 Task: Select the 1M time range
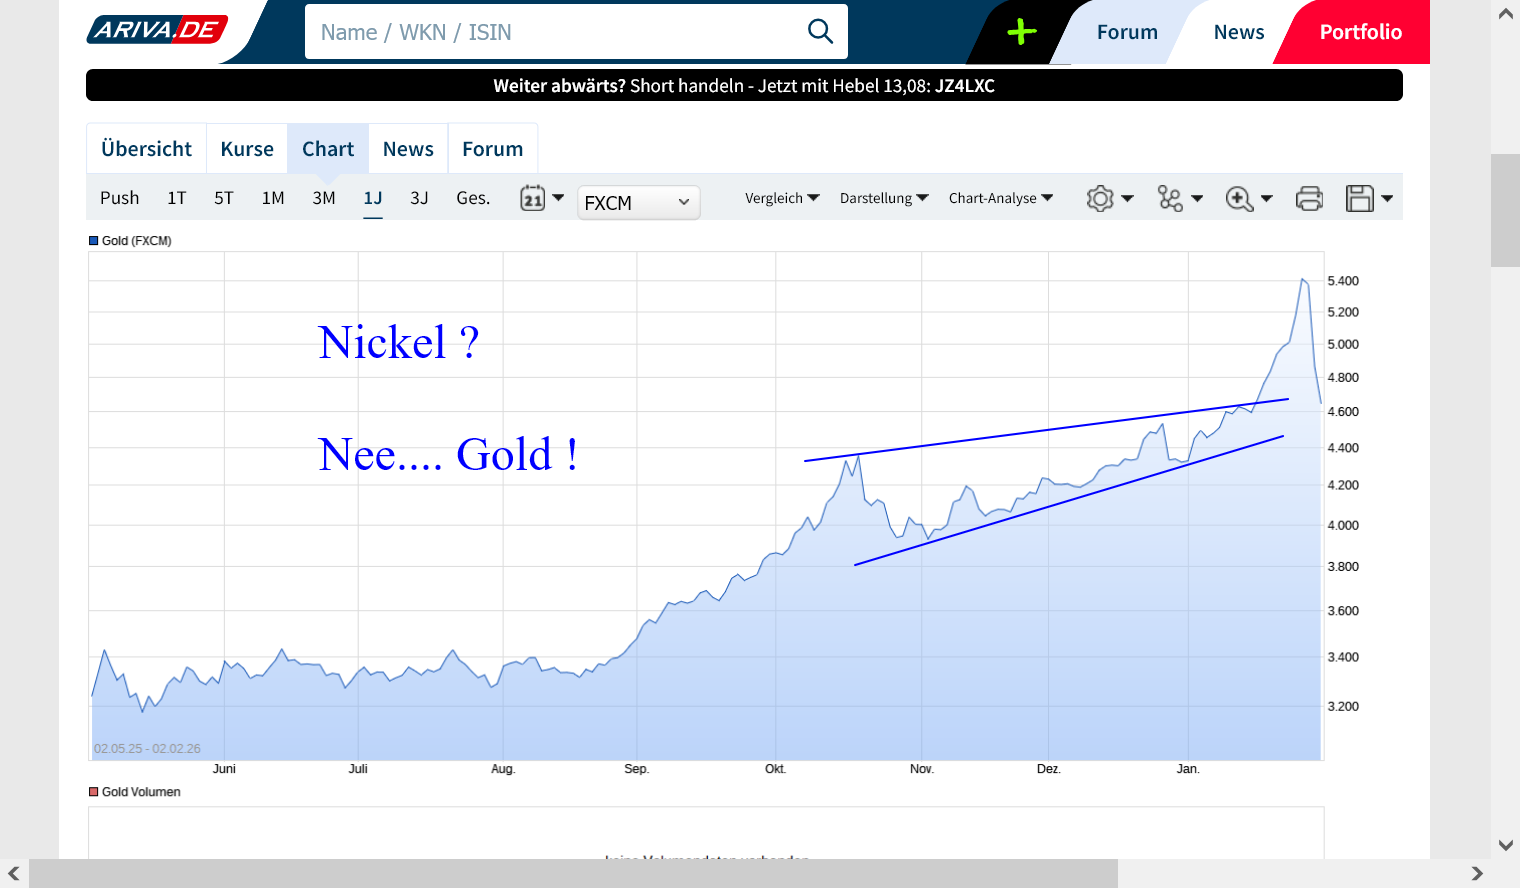(273, 198)
